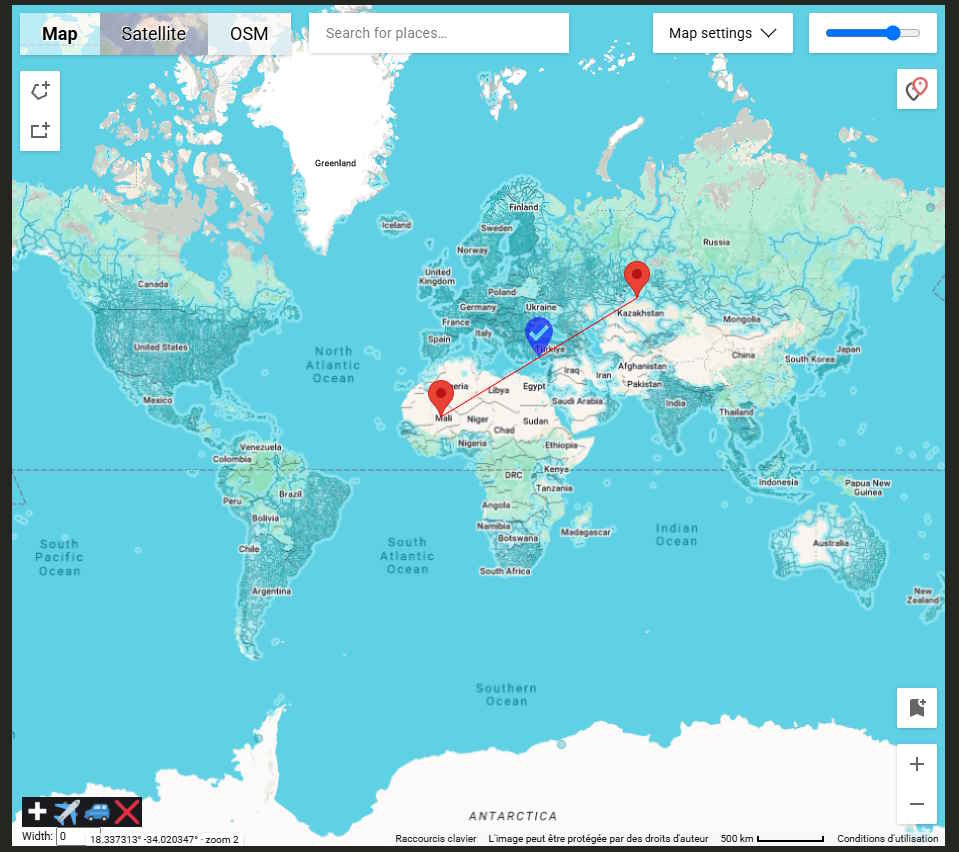Click the bookmark add icon
This screenshot has width=959, height=852.
[x=916, y=707]
